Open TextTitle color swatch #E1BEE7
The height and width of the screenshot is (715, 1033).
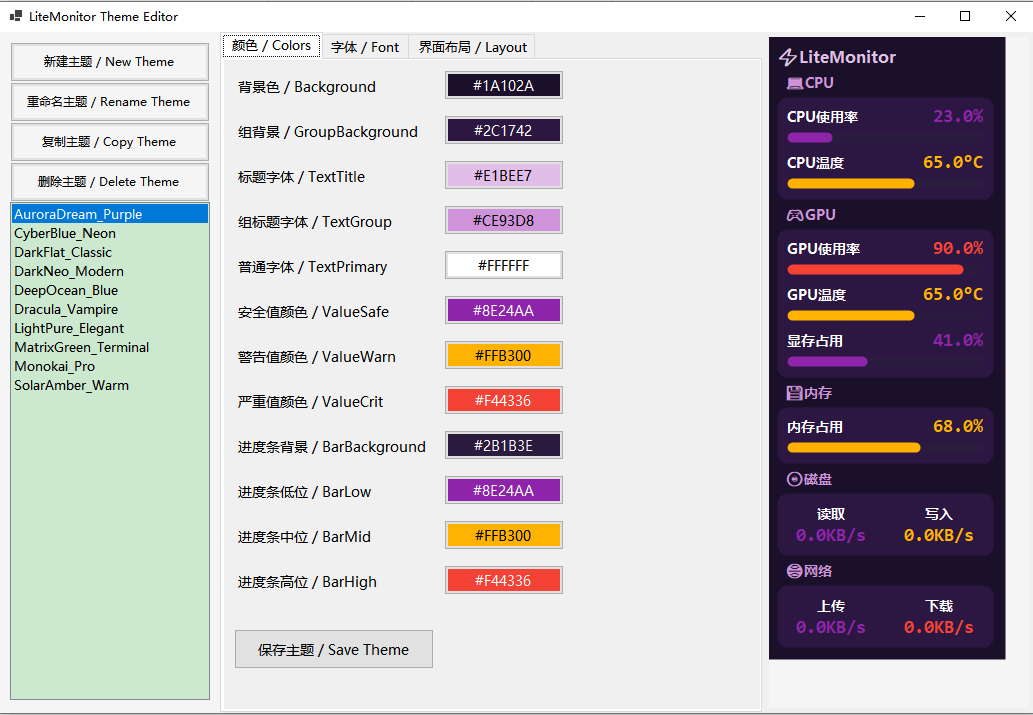click(x=504, y=175)
